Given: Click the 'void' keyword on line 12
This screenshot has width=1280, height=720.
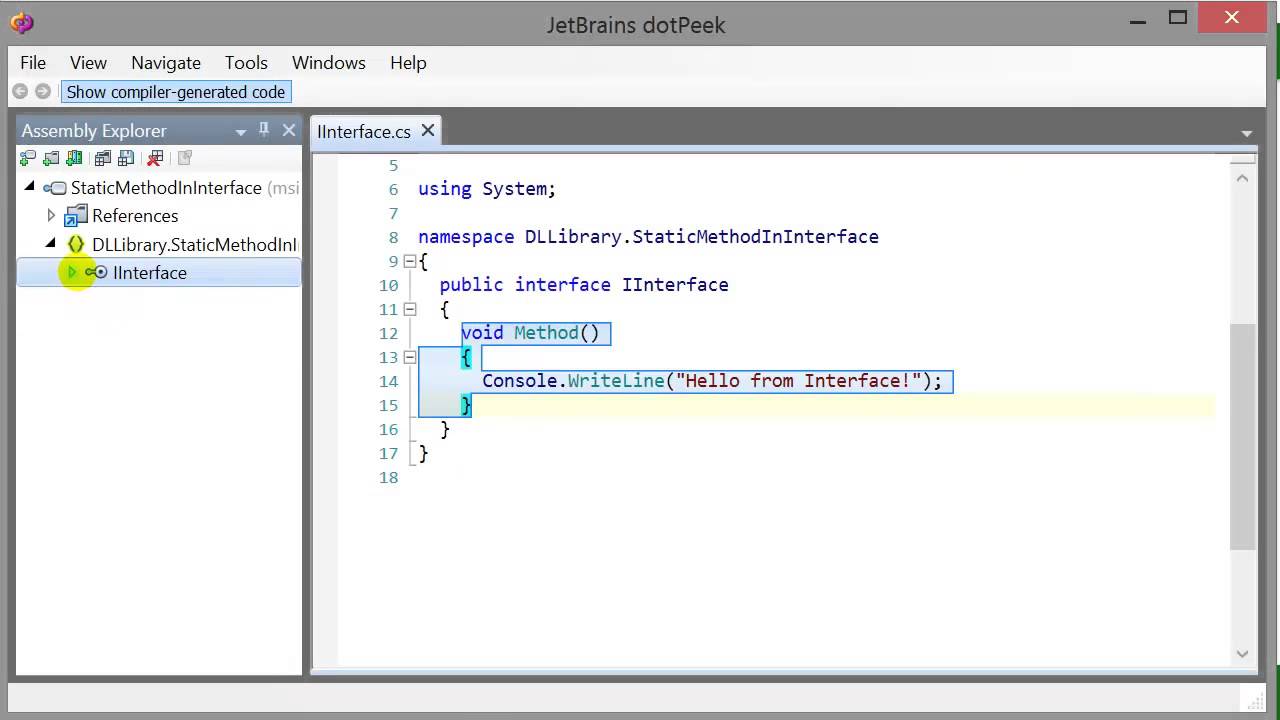Looking at the screenshot, I should 482,333.
